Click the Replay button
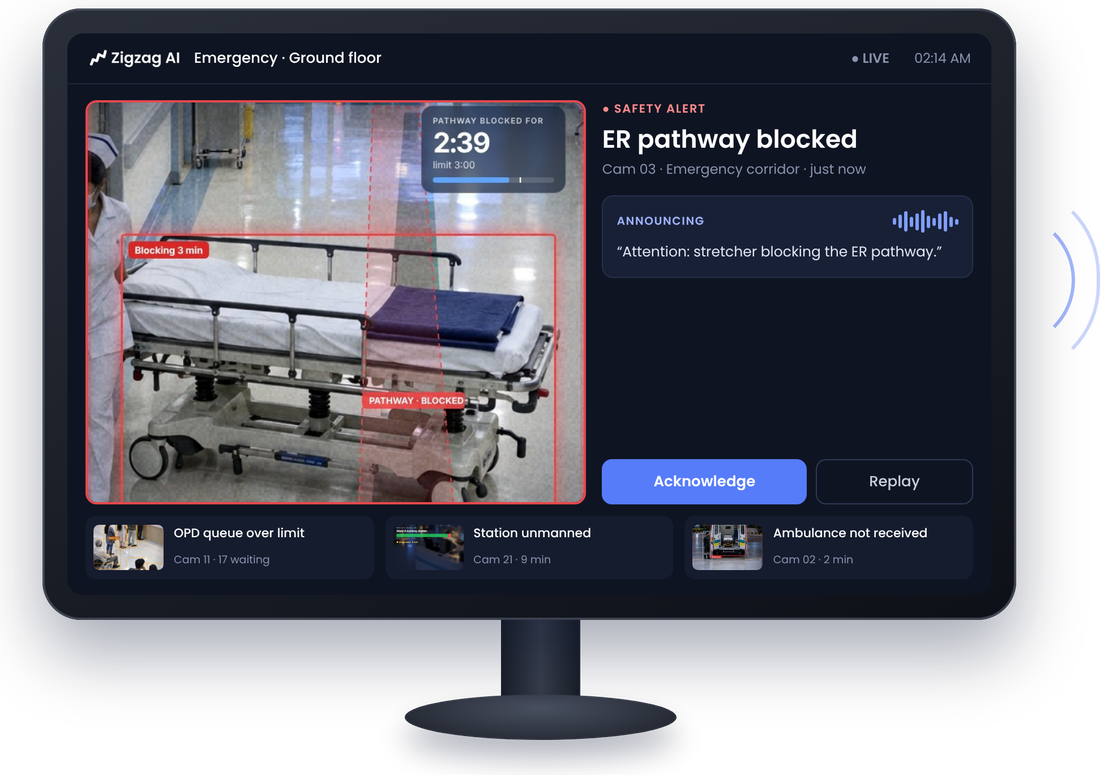This screenshot has height=775, width=1100. click(894, 481)
